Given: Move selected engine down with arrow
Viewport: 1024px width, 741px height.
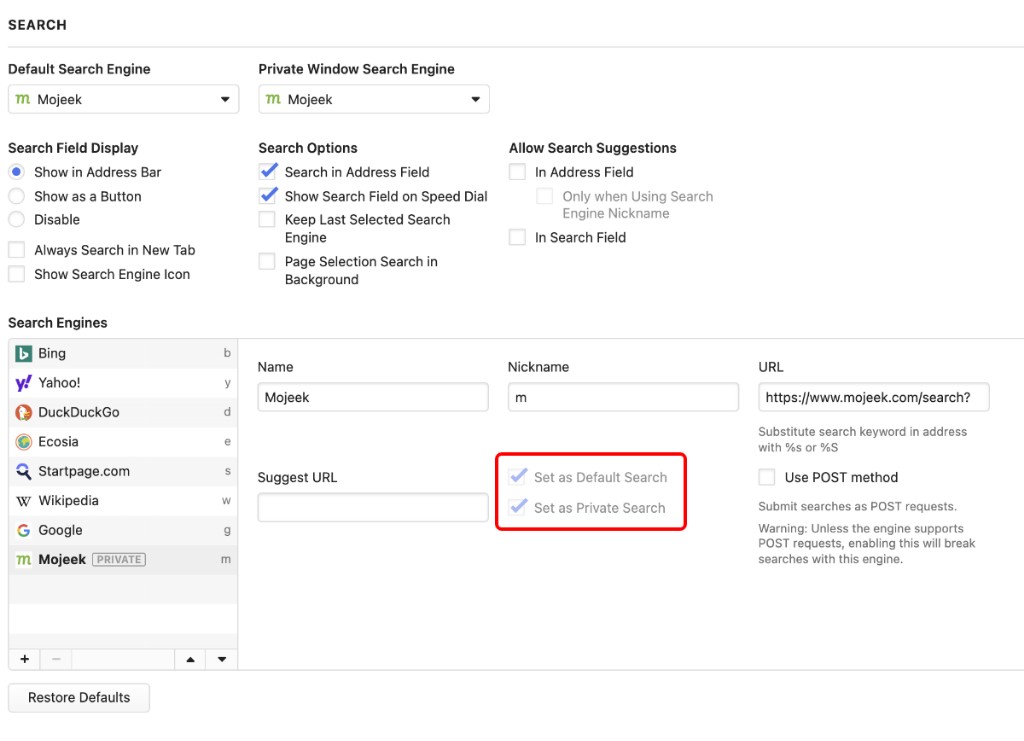Looking at the screenshot, I should tap(222, 659).
